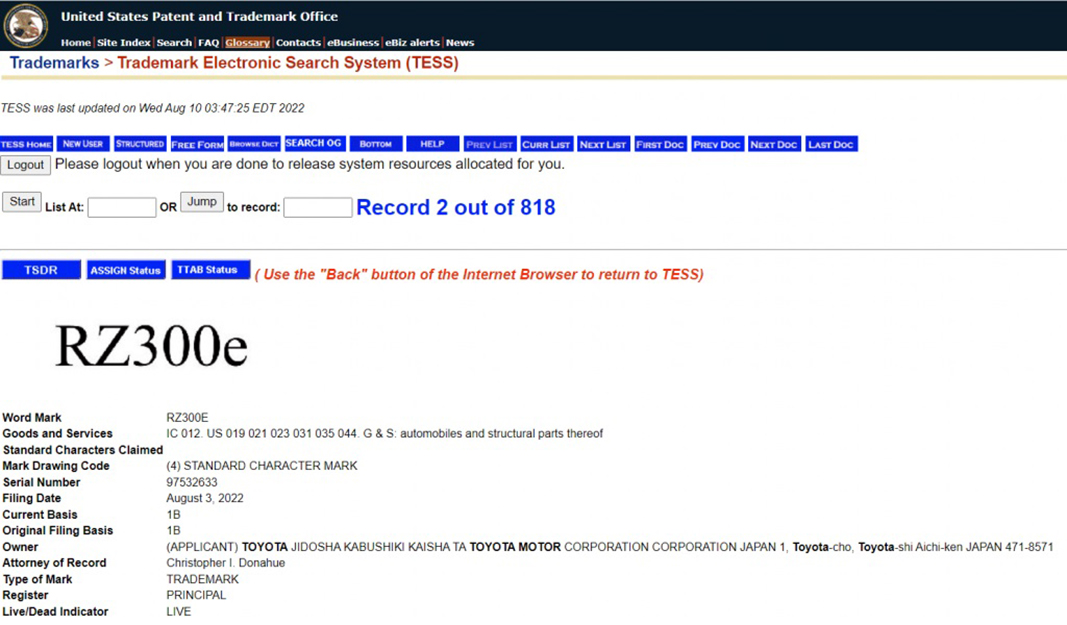Go to Prev Doc button
This screenshot has width=1067, height=625.
point(717,144)
